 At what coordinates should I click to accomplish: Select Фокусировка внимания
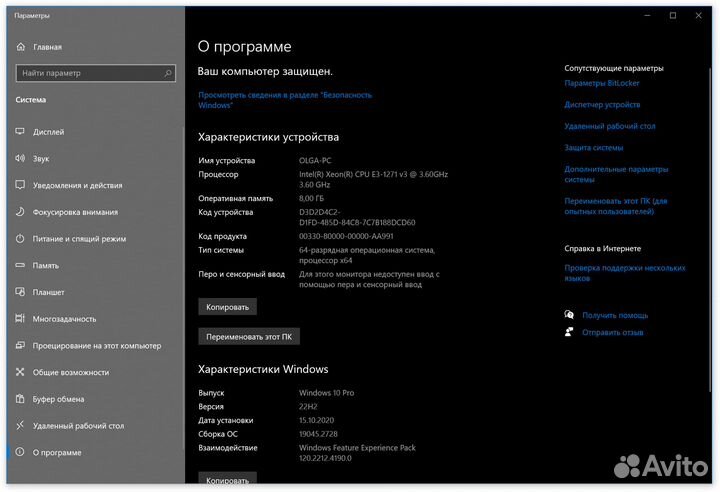(x=75, y=212)
